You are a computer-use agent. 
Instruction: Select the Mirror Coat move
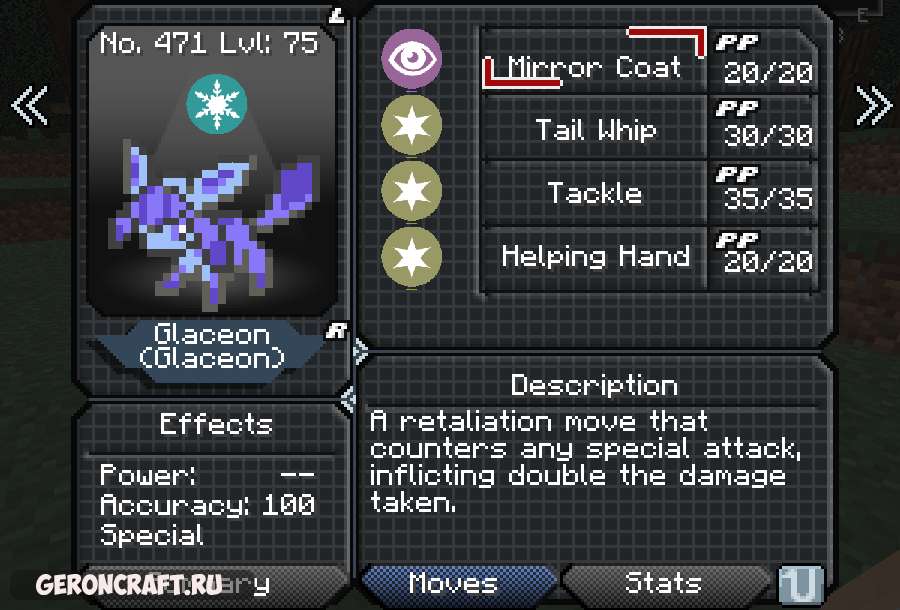click(x=594, y=60)
